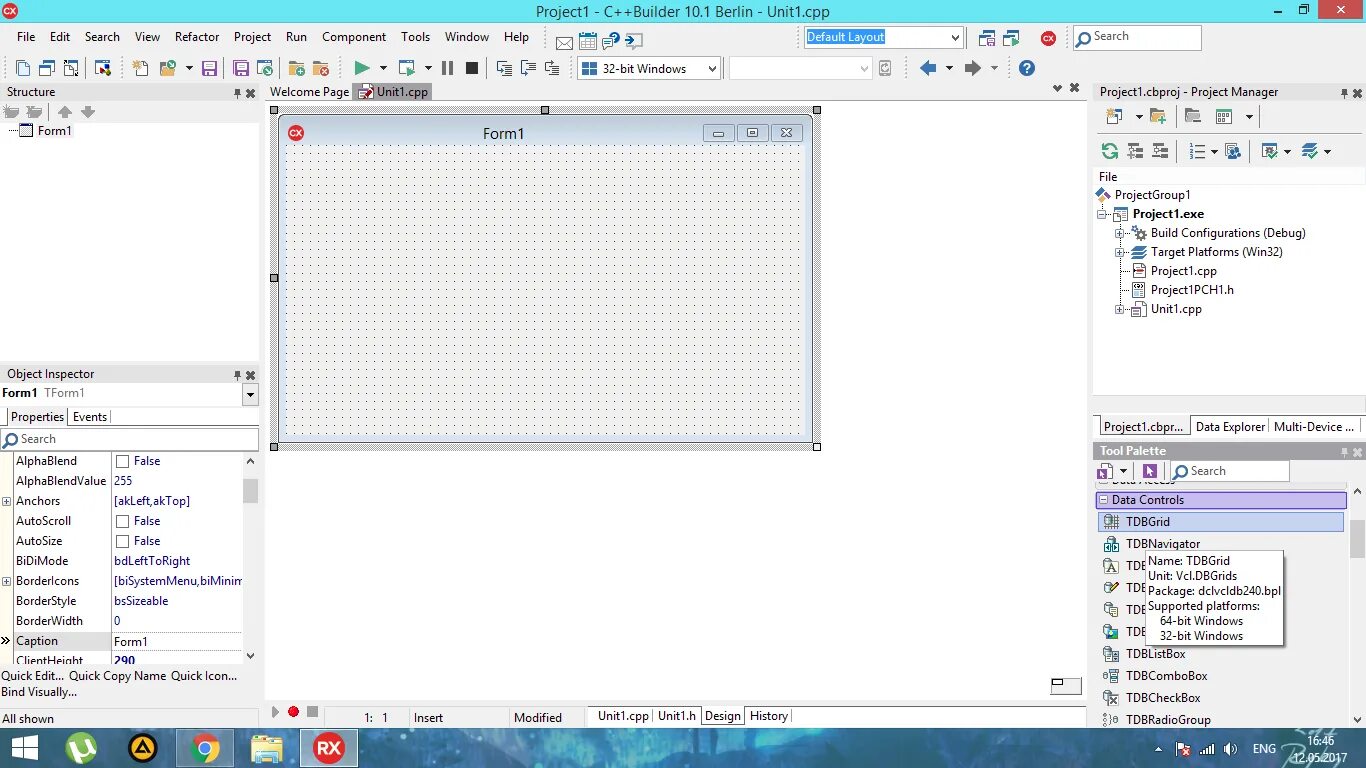Viewport: 1366px width, 768px height.
Task: Click the Trace Into debugger icon
Action: tap(504, 68)
